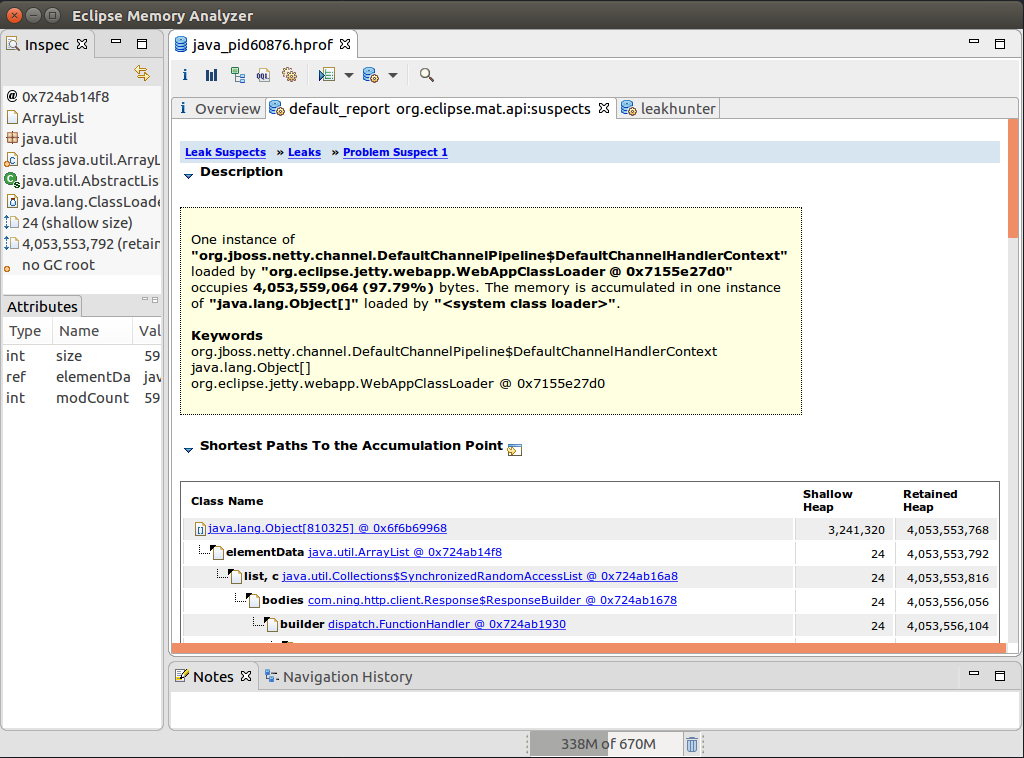Click the report horizontal scrollbar
Viewport: 1024px width, 758px height.
(588, 648)
